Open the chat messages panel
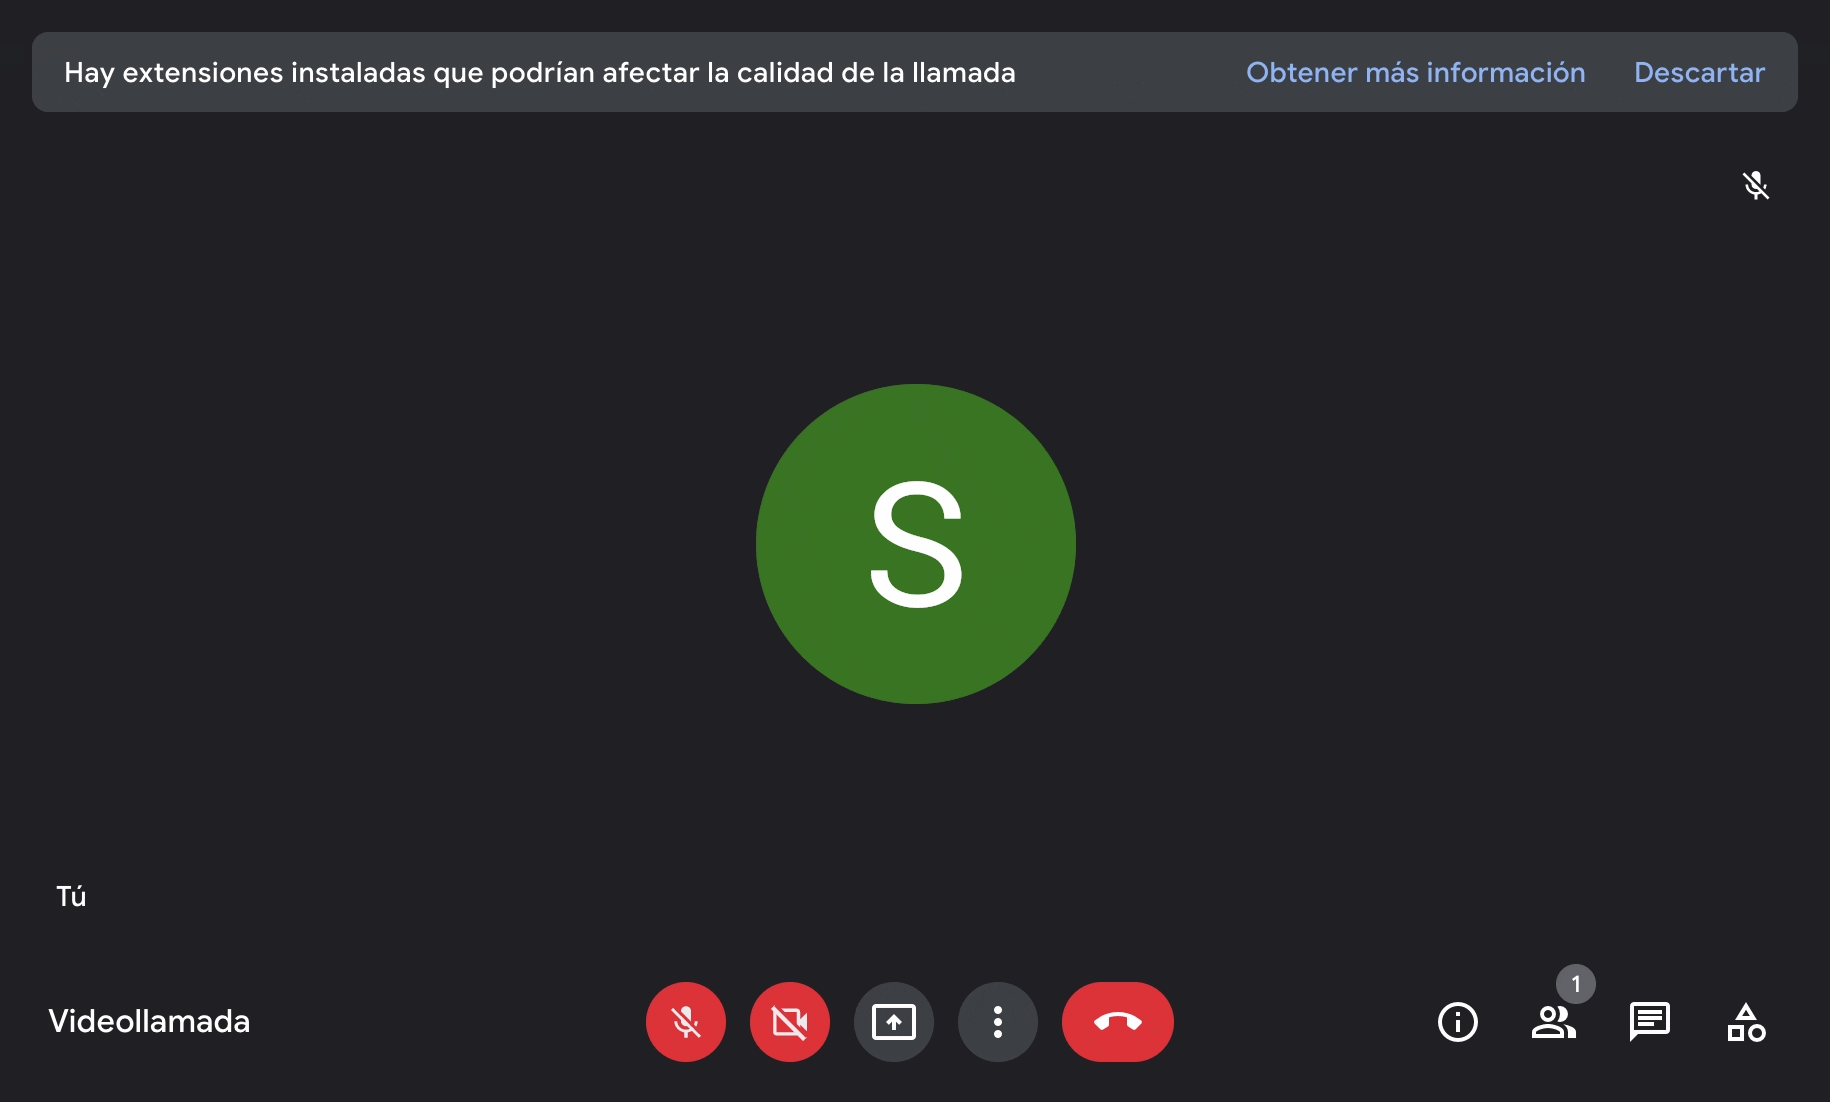 point(1650,1022)
